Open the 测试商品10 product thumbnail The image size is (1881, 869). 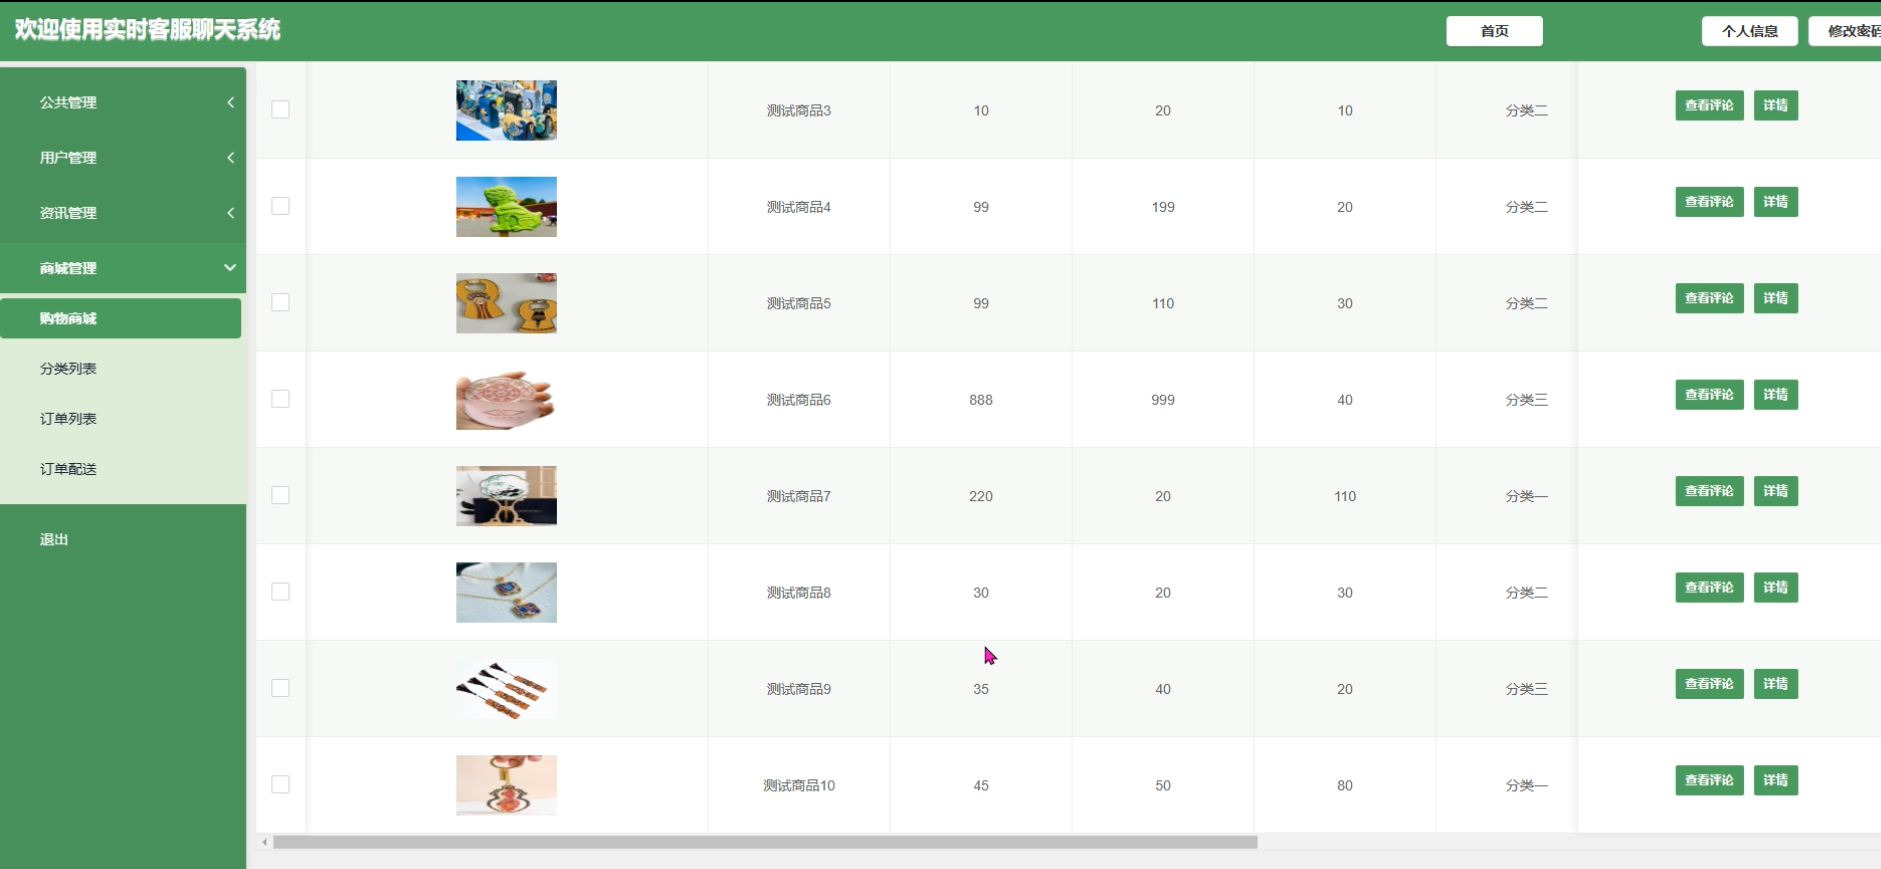(x=506, y=786)
